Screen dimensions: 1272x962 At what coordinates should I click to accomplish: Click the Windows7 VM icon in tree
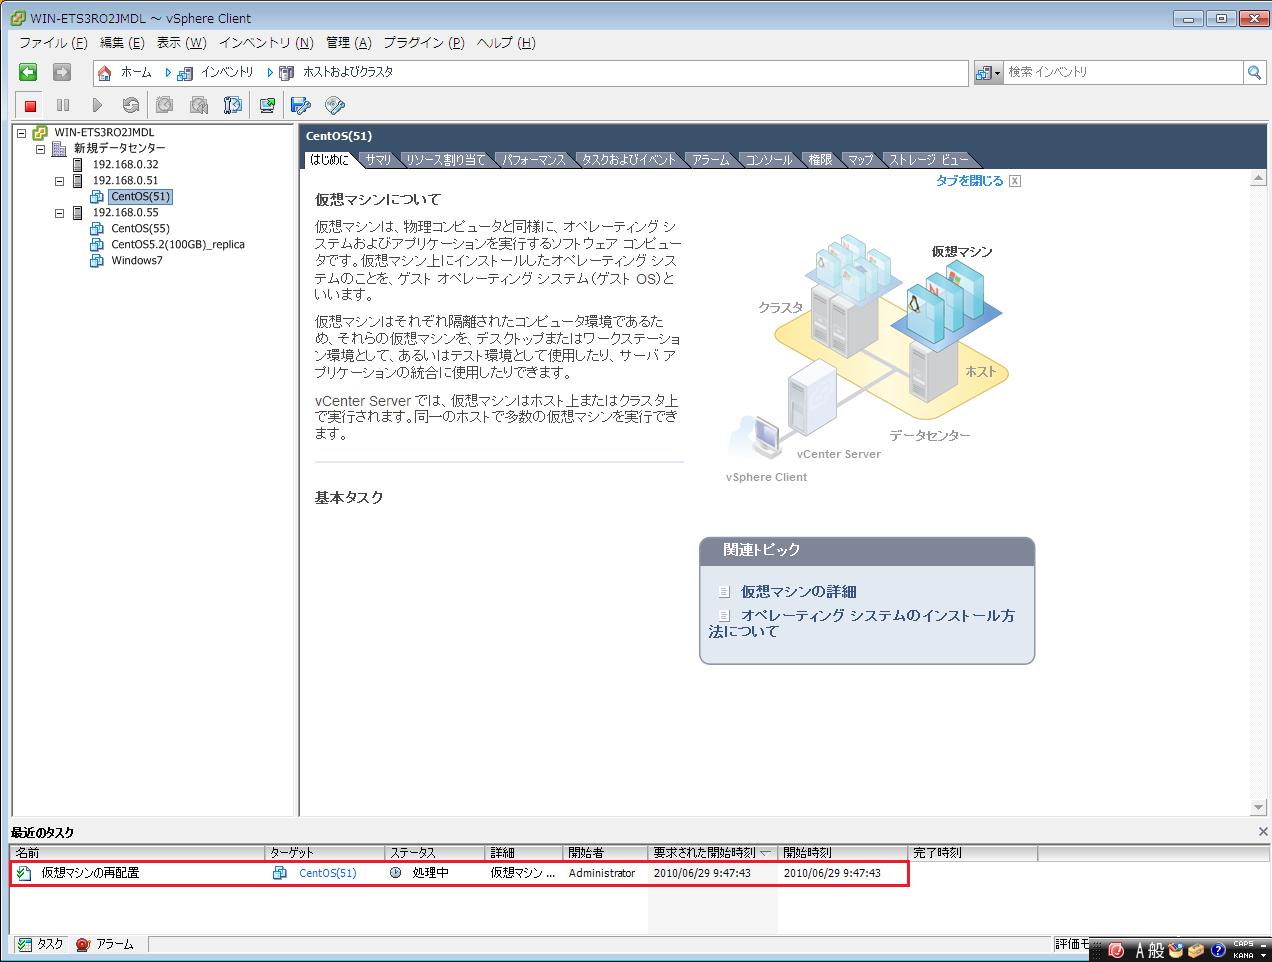(x=97, y=260)
